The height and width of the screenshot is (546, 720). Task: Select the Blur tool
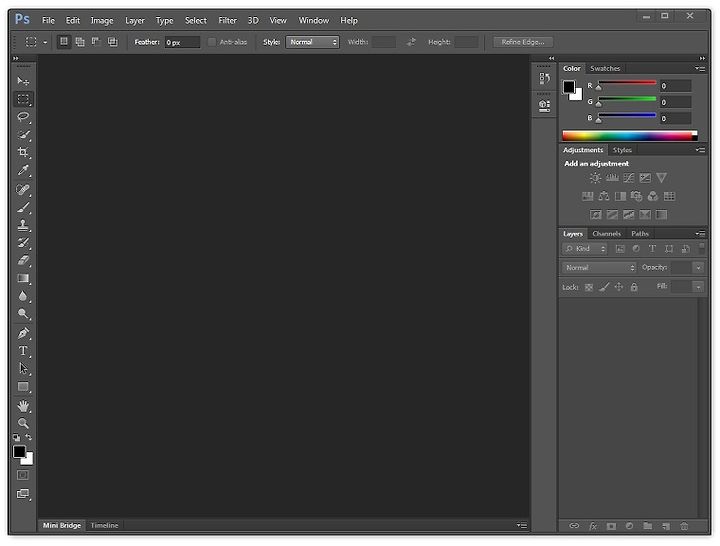[x=23, y=296]
